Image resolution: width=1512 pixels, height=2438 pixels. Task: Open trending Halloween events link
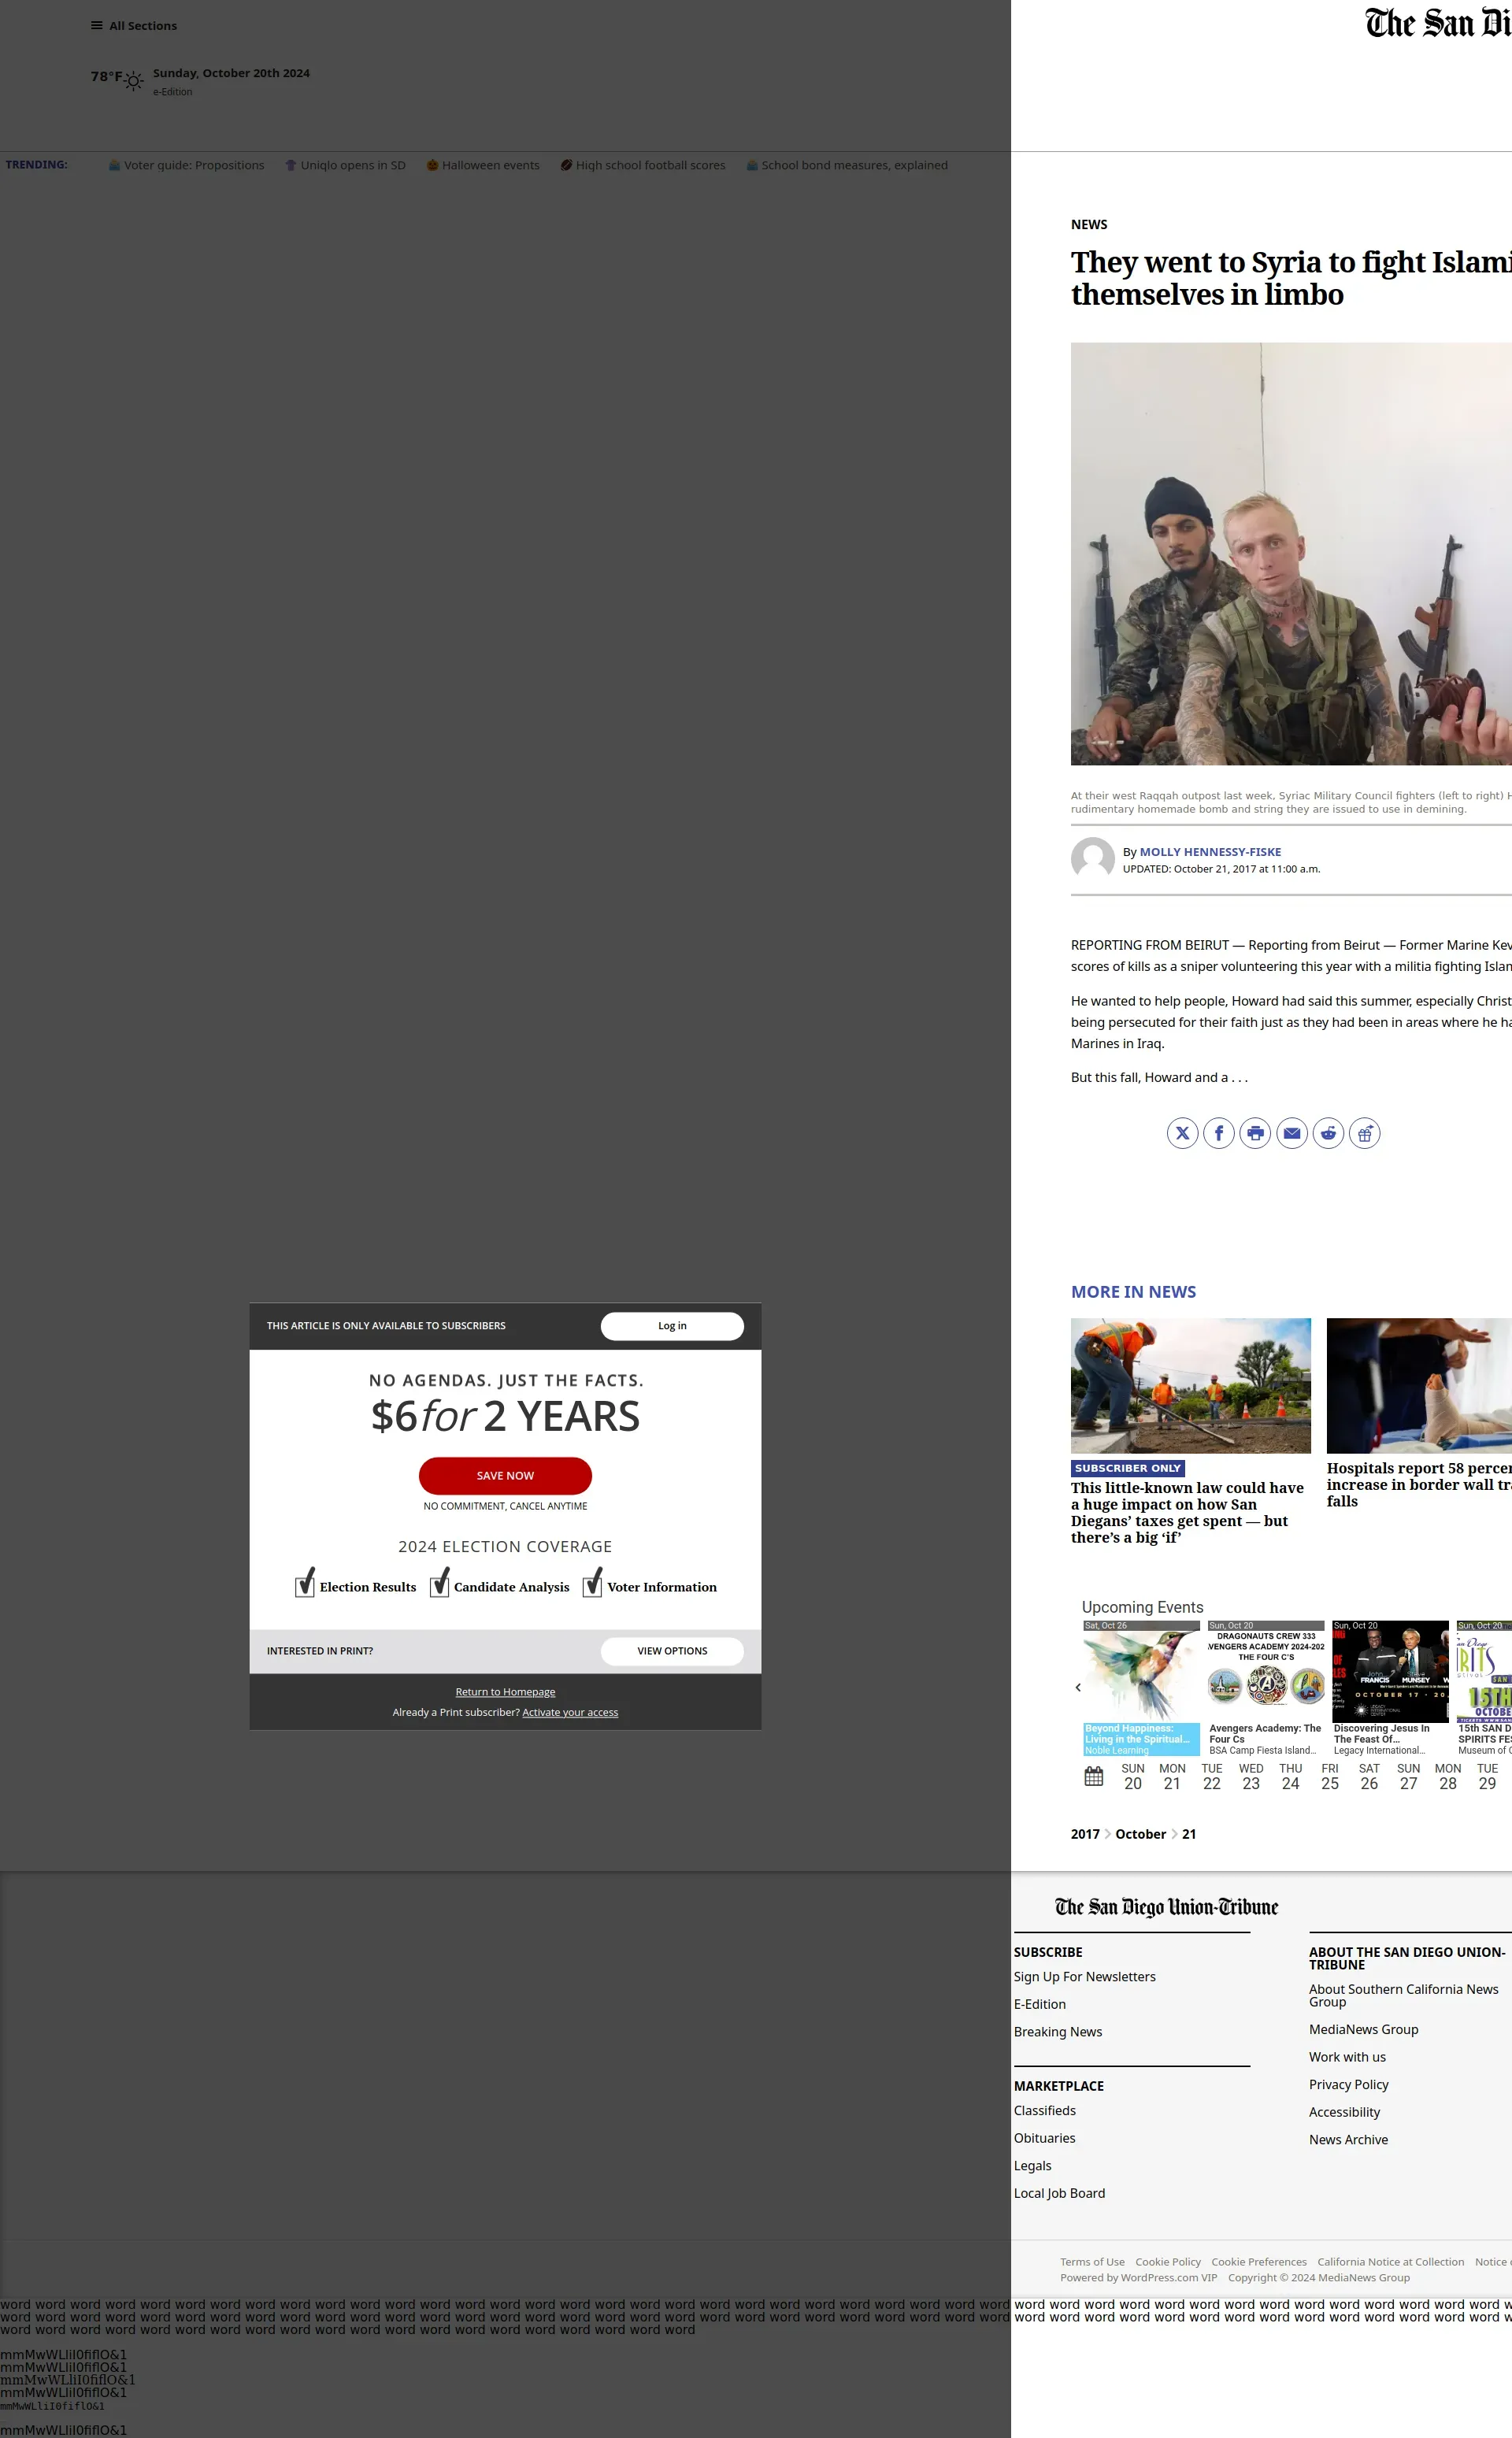click(x=490, y=166)
